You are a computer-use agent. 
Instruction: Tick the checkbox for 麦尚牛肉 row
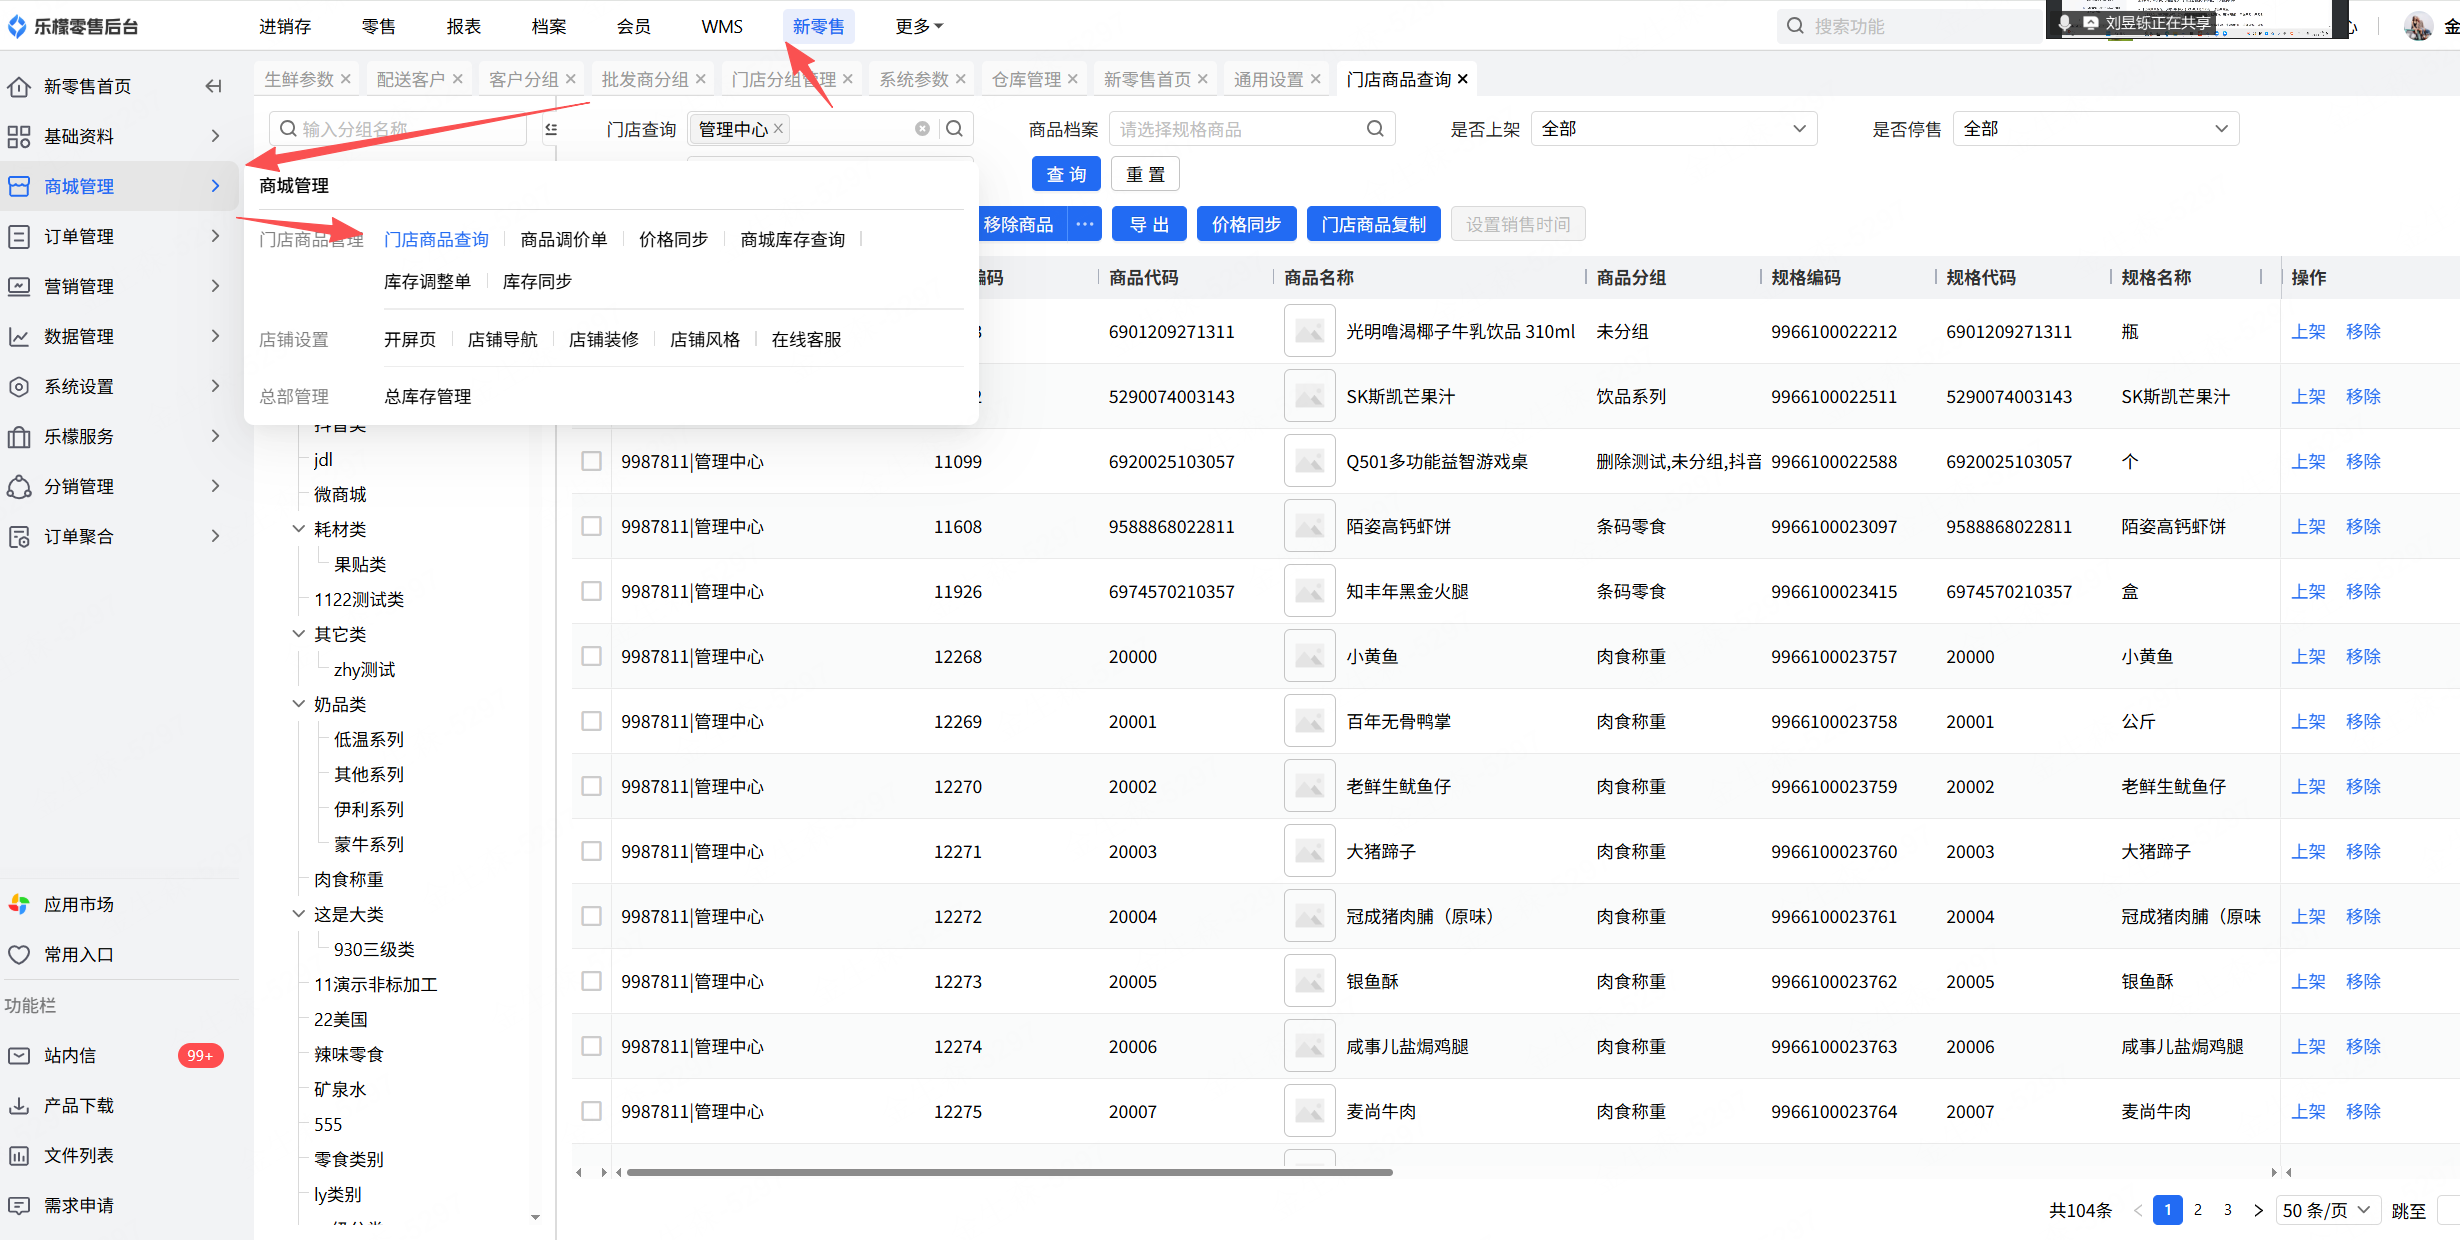click(592, 1111)
